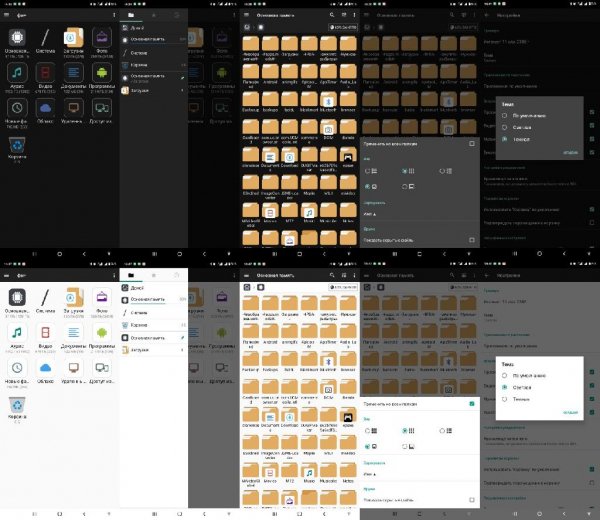
Task: Check Показать скрытые файлы in dark view panel
Action: coord(472,240)
